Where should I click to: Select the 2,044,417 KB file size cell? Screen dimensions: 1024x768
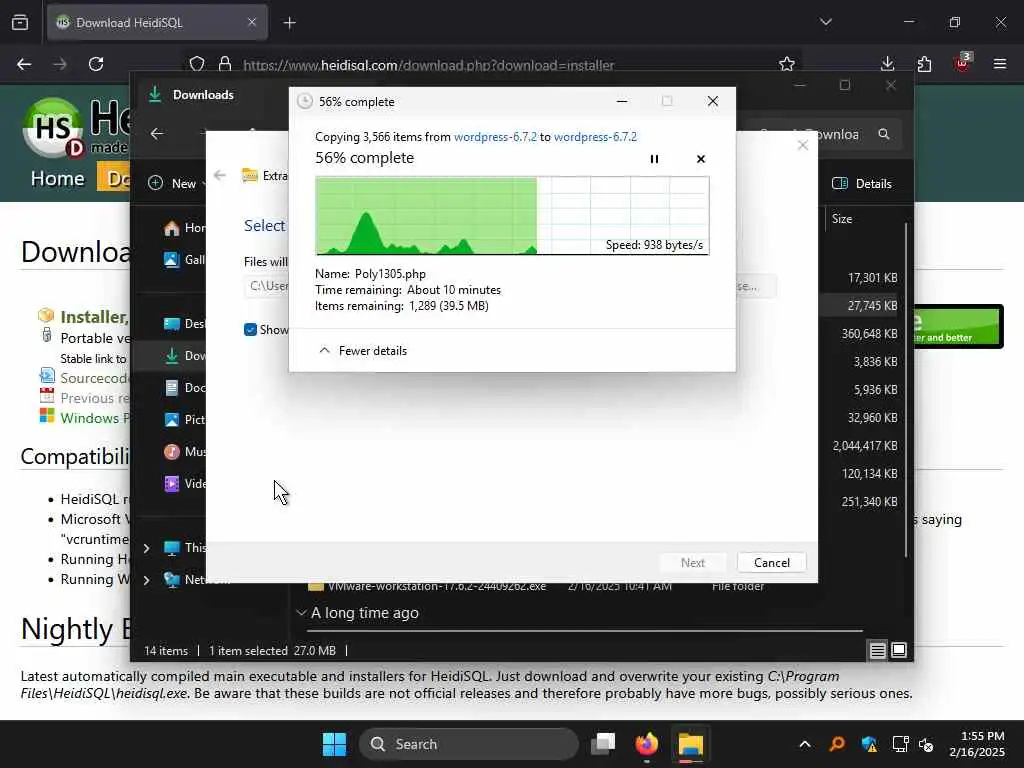[865, 445]
